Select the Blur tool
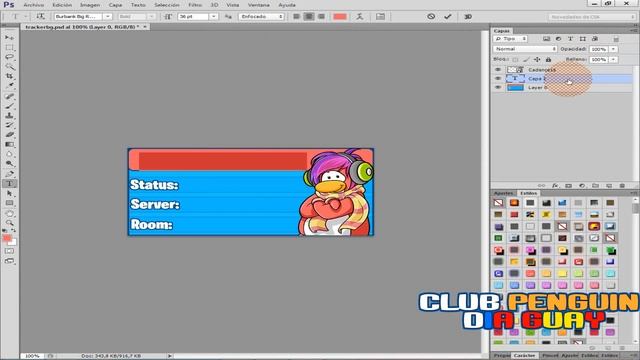 click(x=9, y=154)
